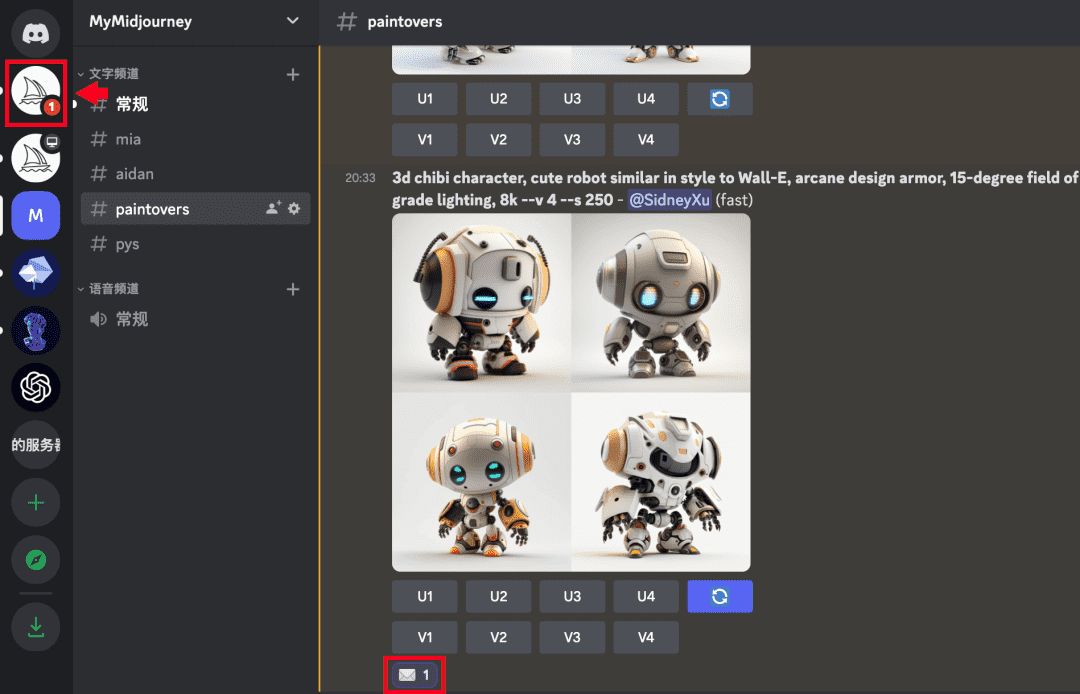Open the sailboat server with monitor badge
The height and width of the screenshot is (694, 1080).
(36, 158)
